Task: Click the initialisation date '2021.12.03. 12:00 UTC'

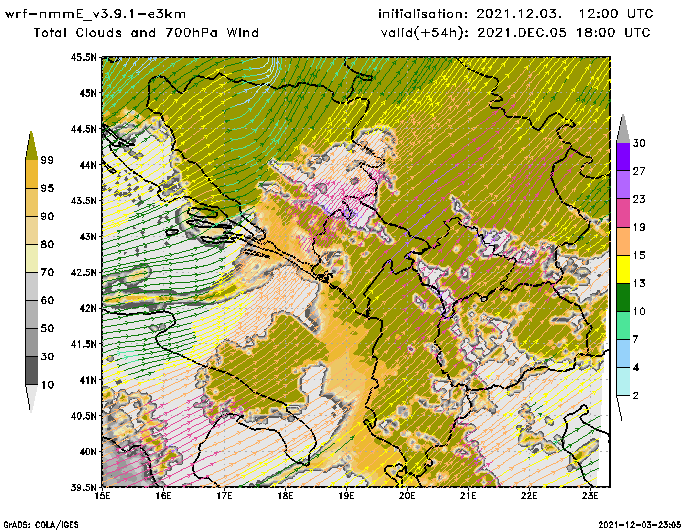Action: click(565, 14)
